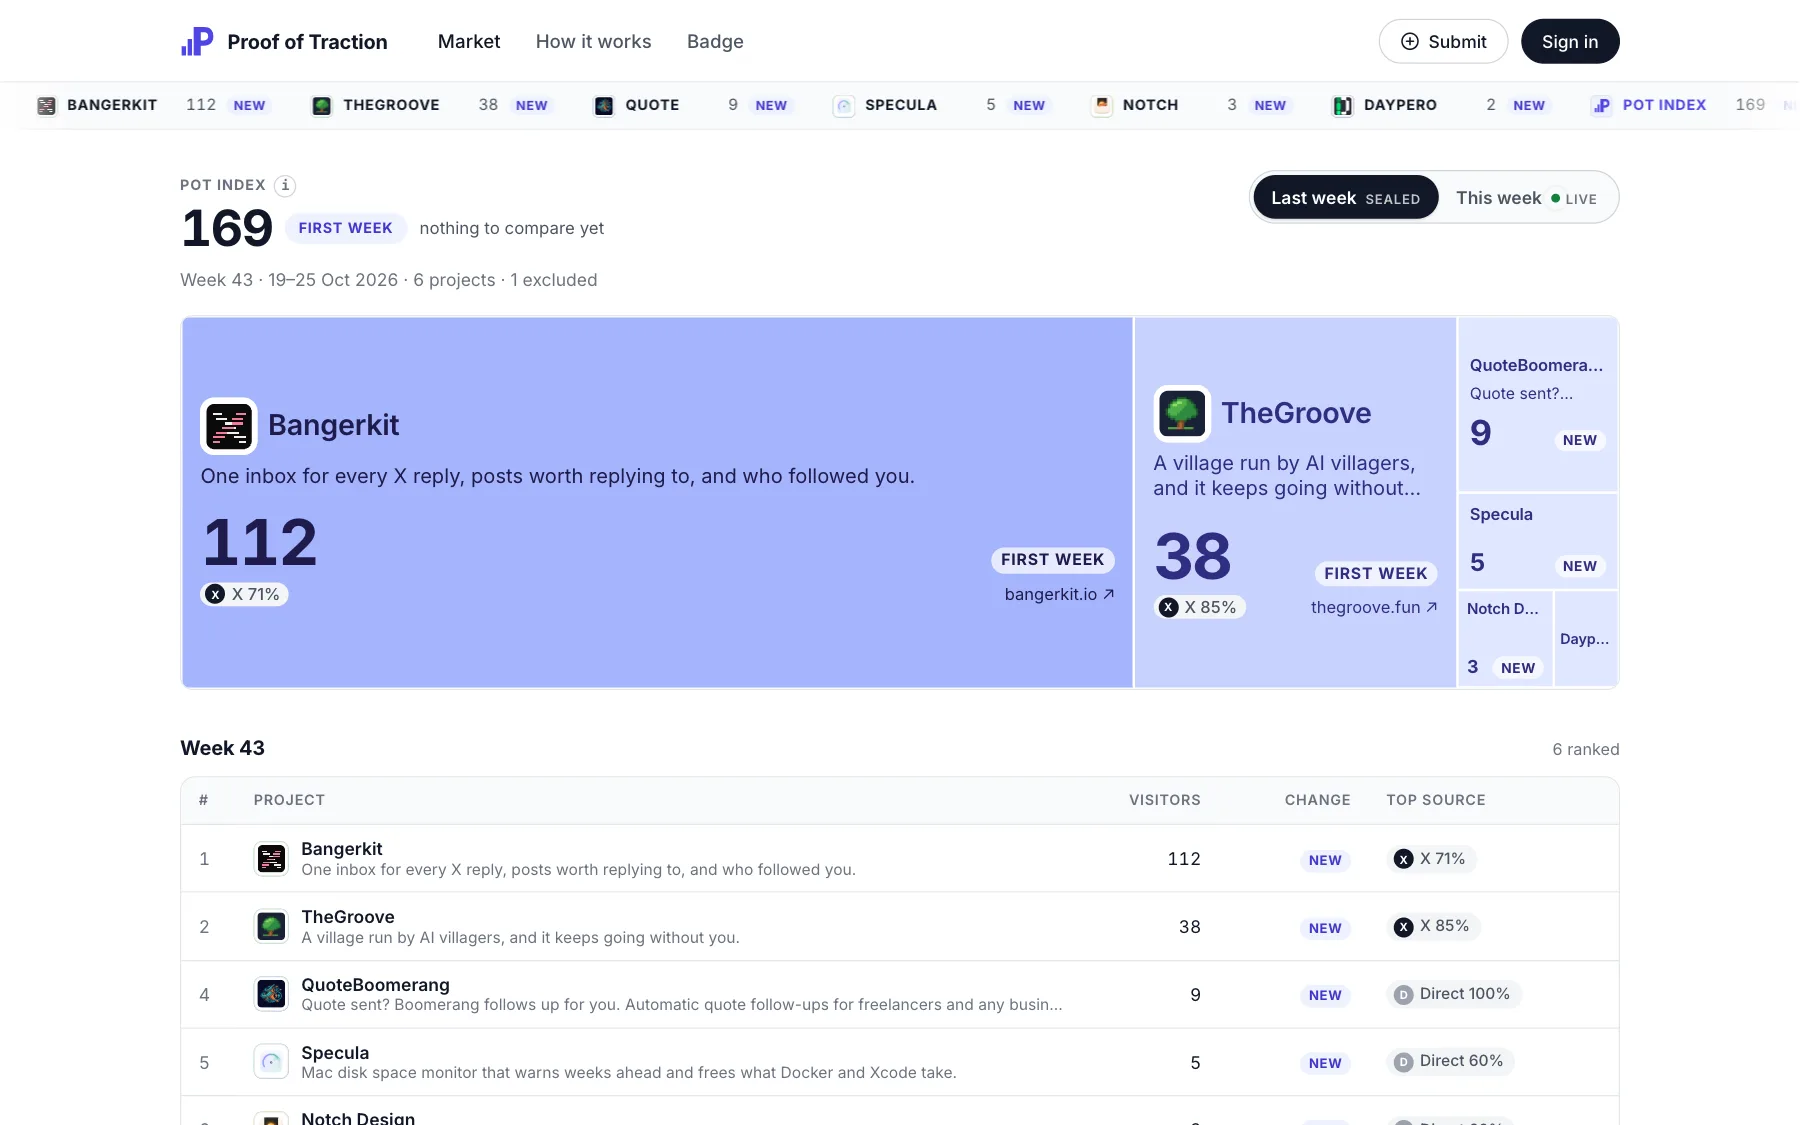Screen dimensions: 1800x1125
Task: Open the bangerkit.io external link
Action: (x=1059, y=594)
